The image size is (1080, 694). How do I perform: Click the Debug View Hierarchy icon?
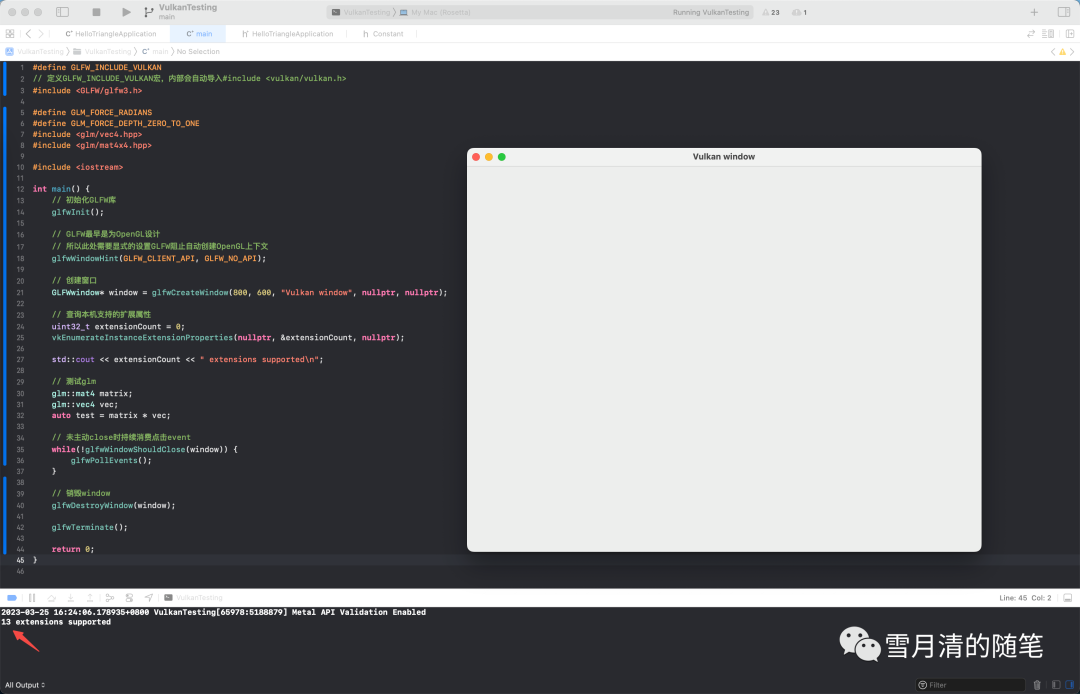111,597
